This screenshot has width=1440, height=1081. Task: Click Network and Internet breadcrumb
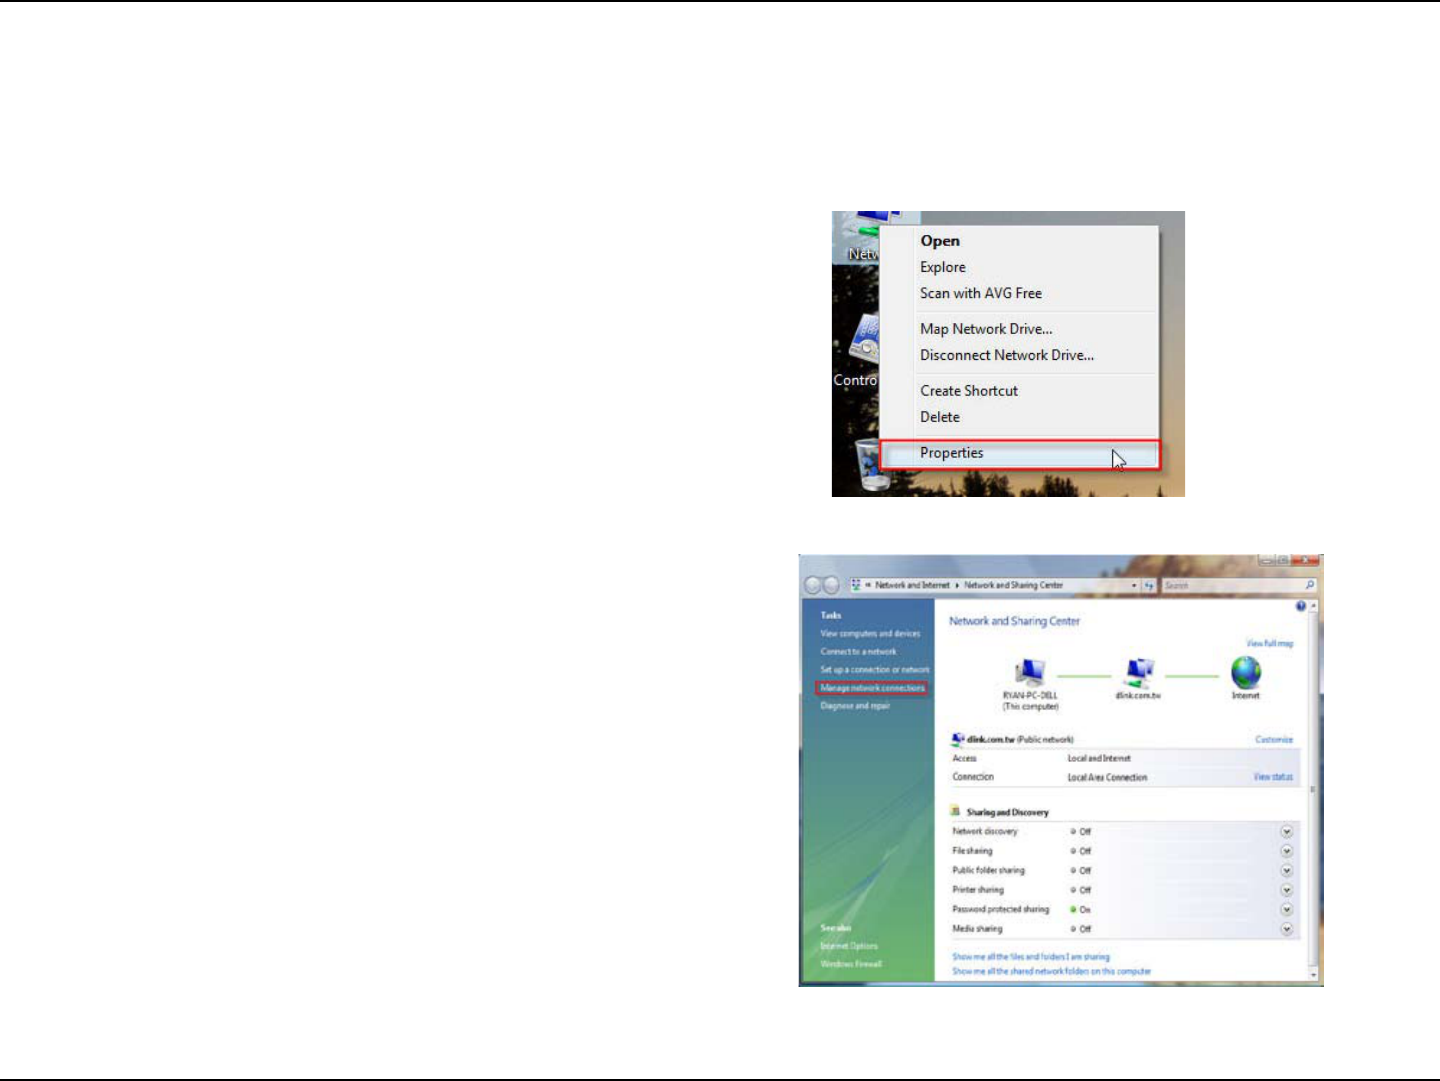912,586
